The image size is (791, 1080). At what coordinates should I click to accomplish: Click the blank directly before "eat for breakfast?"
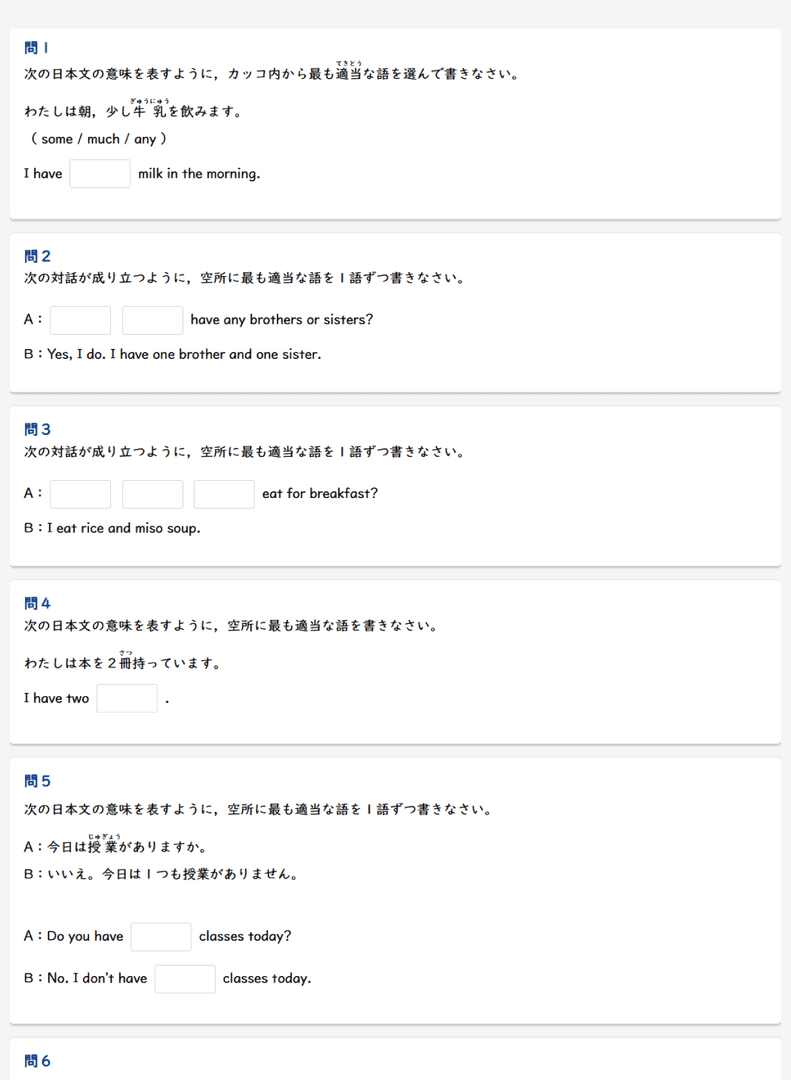(224, 494)
